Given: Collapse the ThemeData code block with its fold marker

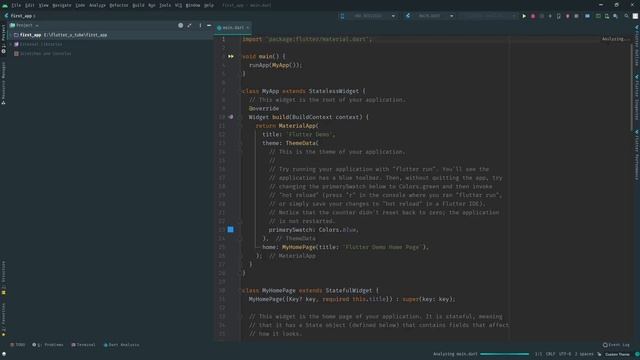Looking at the screenshot, I should click(x=241, y=143).
